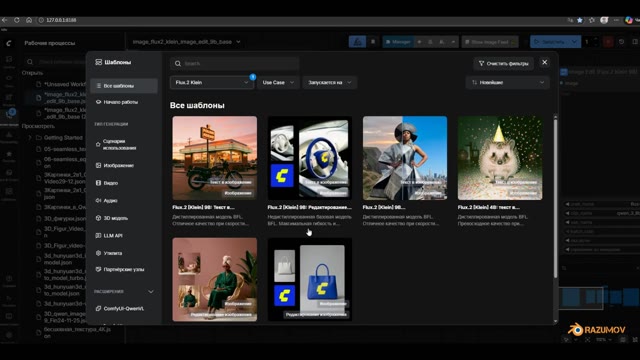Select the Все шаблоны sidebar tab
640x360 pixels.
point(124,86)
